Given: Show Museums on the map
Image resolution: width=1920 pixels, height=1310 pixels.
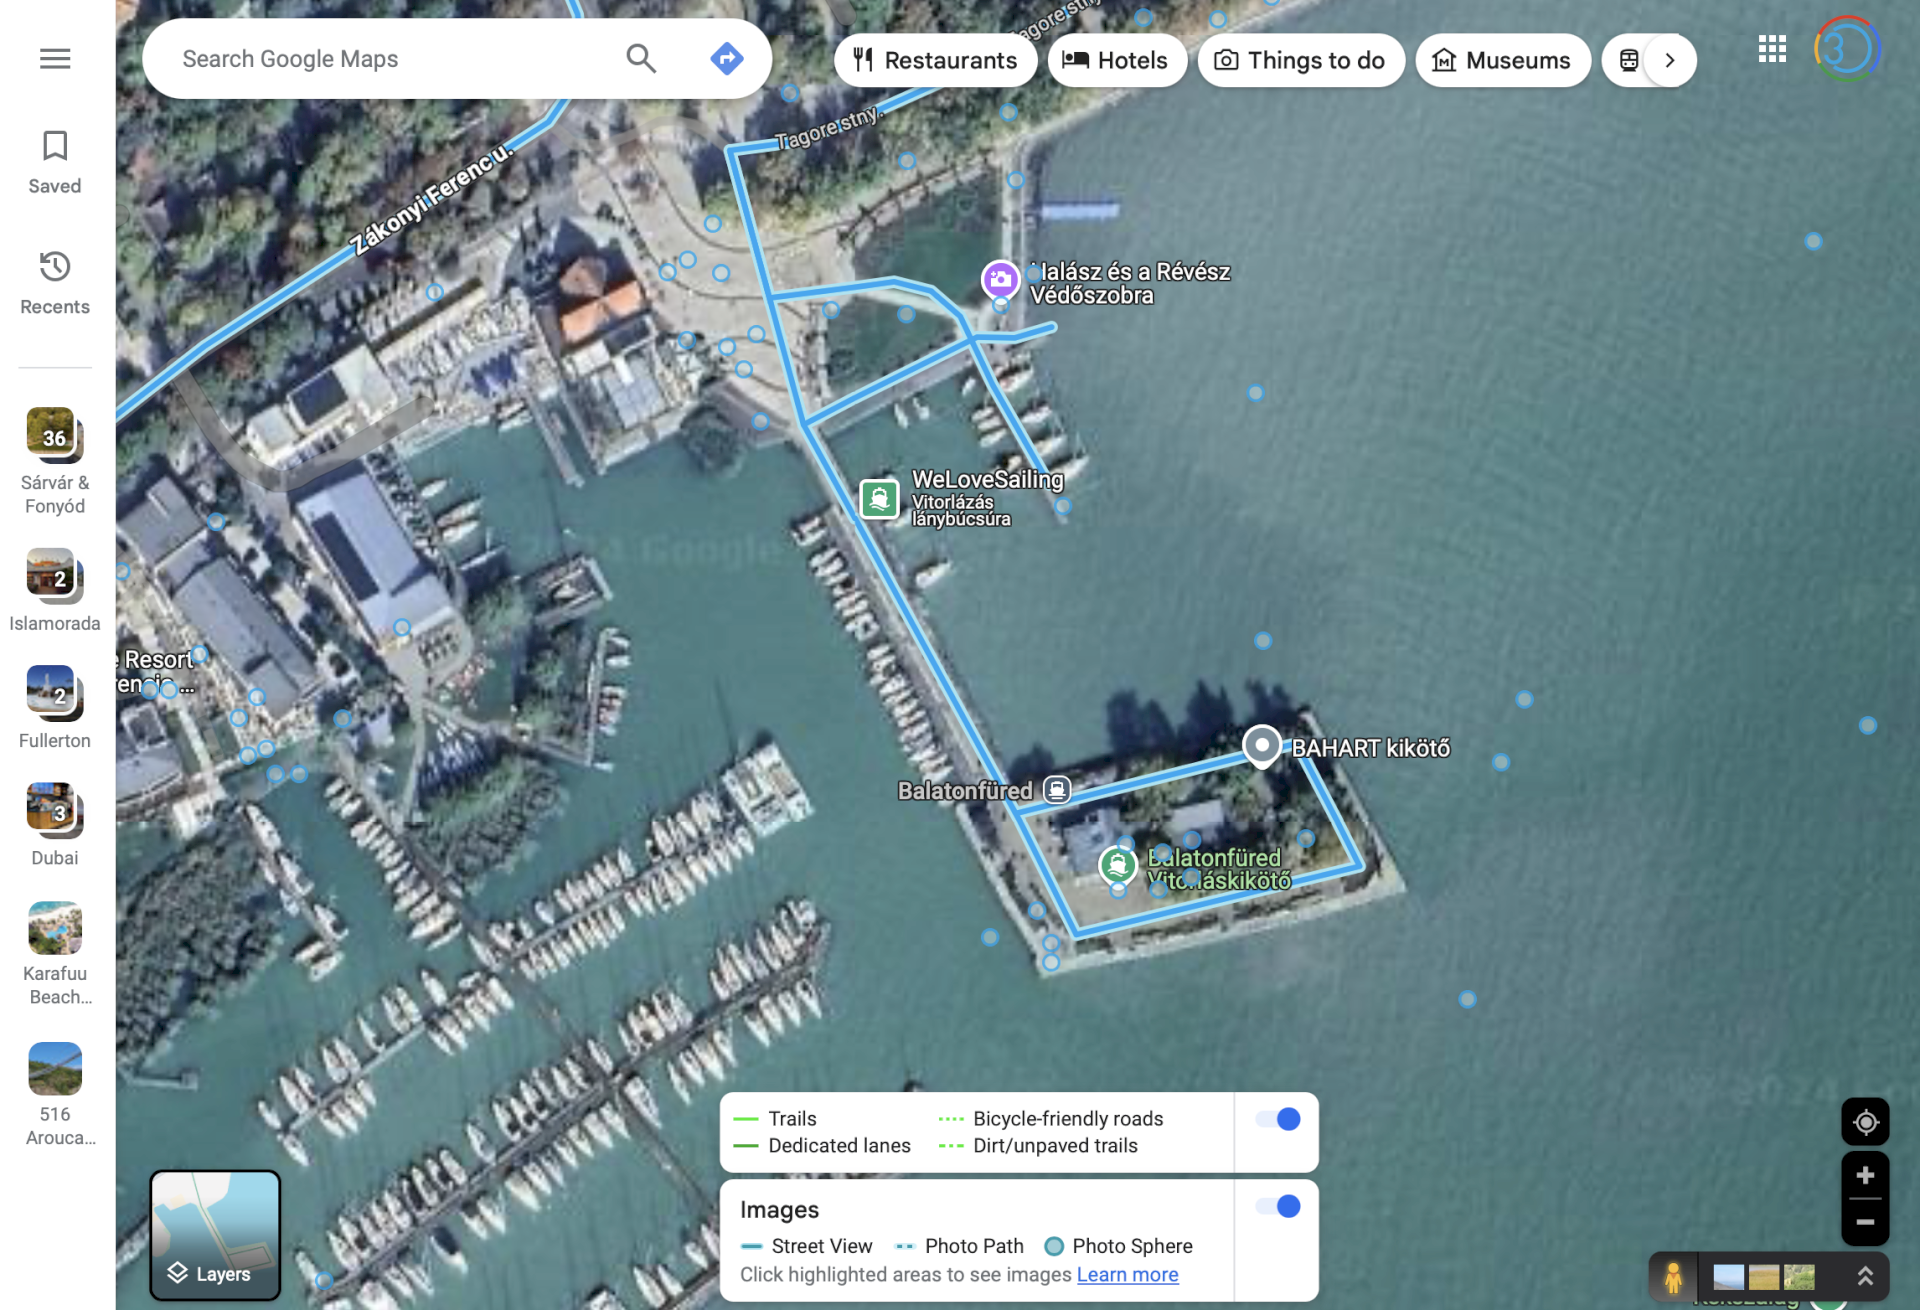Looking at the screenshot, I should (x=1503, y=60).
